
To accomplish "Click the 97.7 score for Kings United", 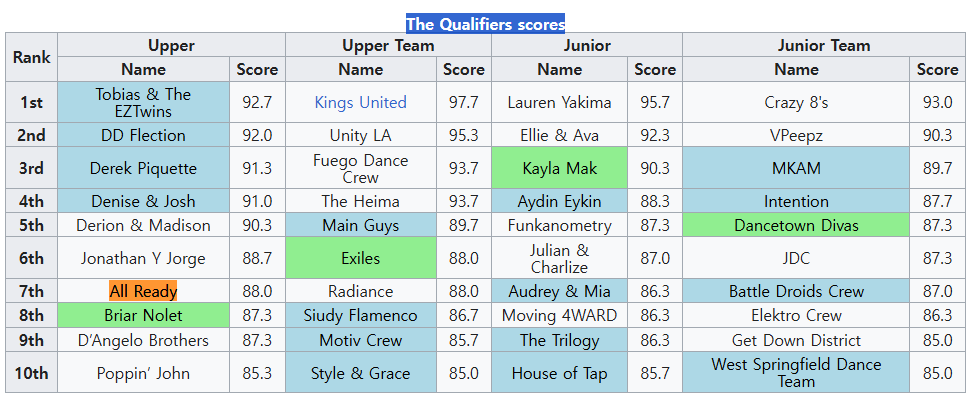I will point(464,103).
